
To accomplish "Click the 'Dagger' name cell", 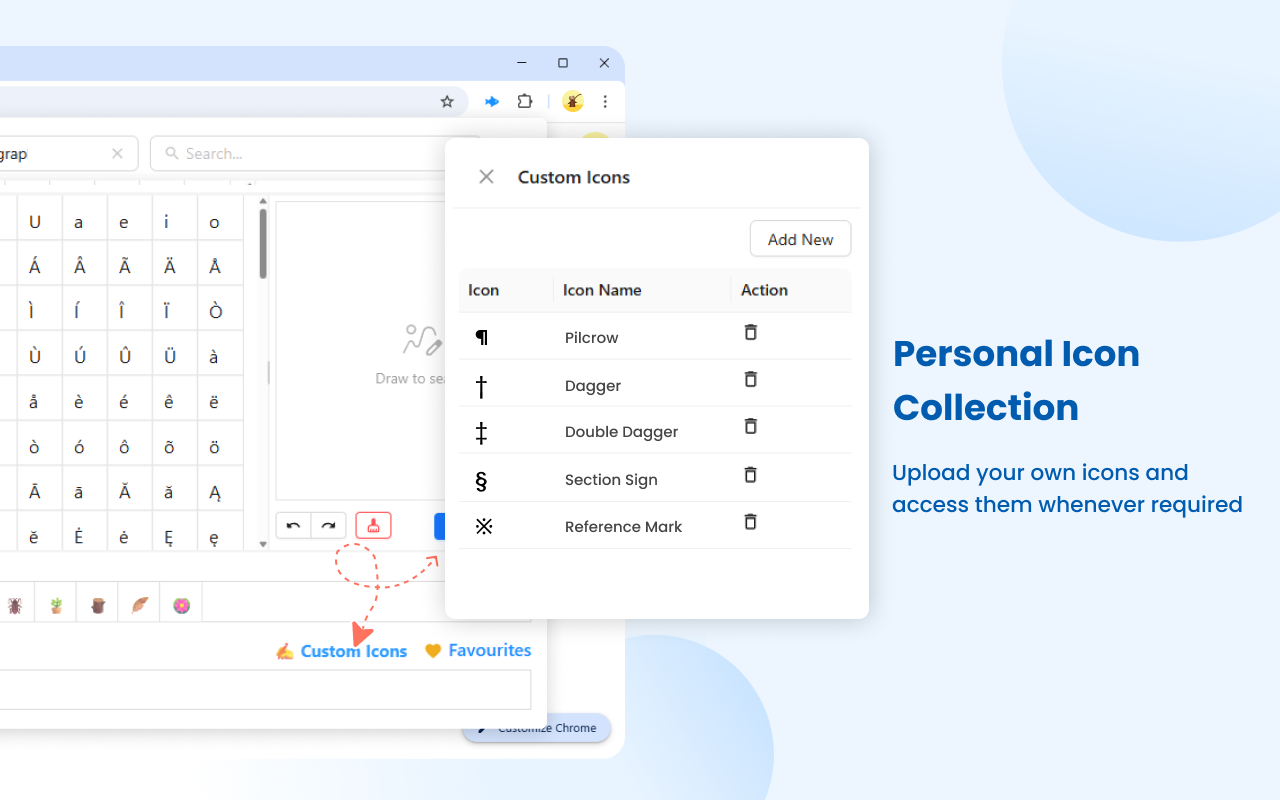I will pyautogui.click(x=593, y=386).
